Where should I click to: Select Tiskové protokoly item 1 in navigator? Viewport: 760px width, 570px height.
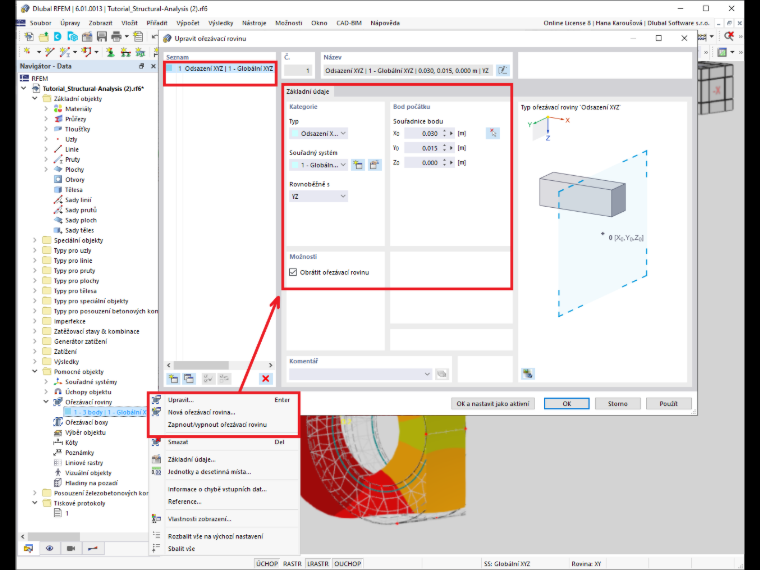67,513
